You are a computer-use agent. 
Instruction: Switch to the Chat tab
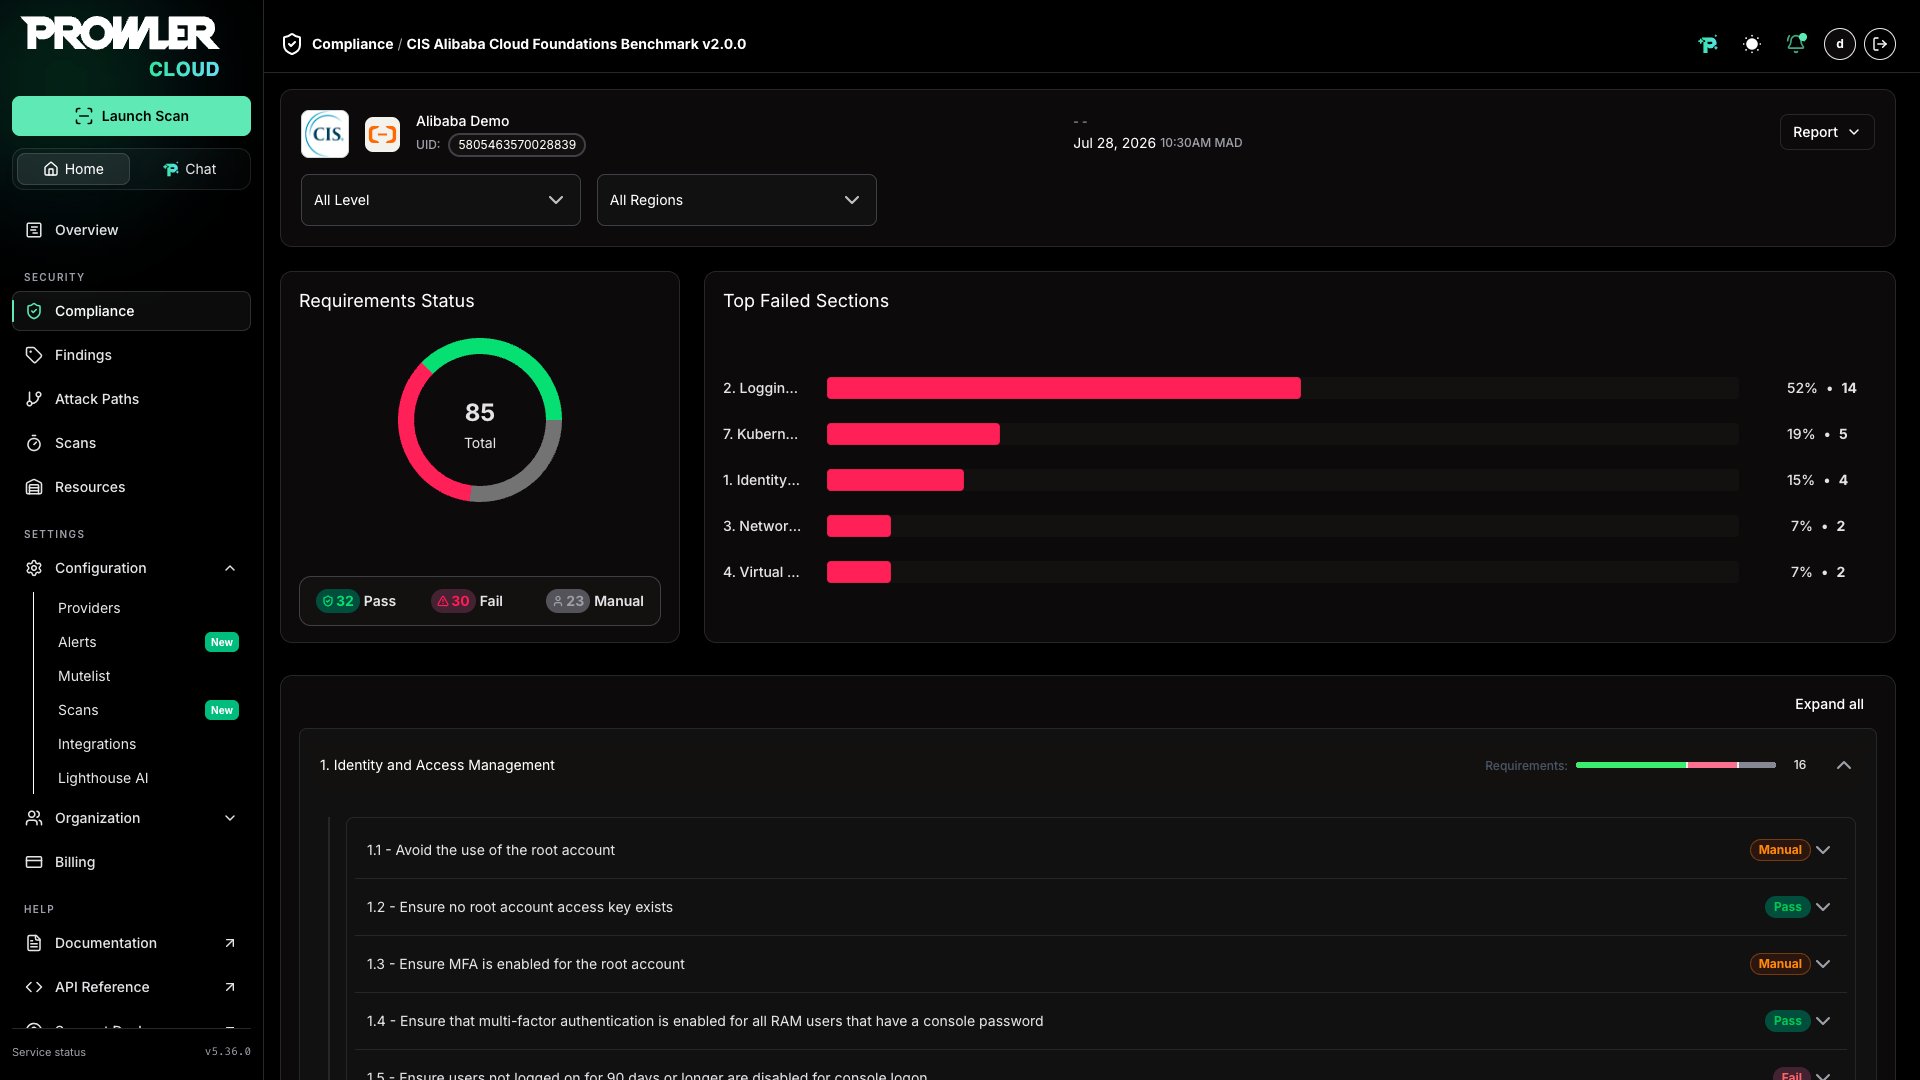(x=189, y=169)
